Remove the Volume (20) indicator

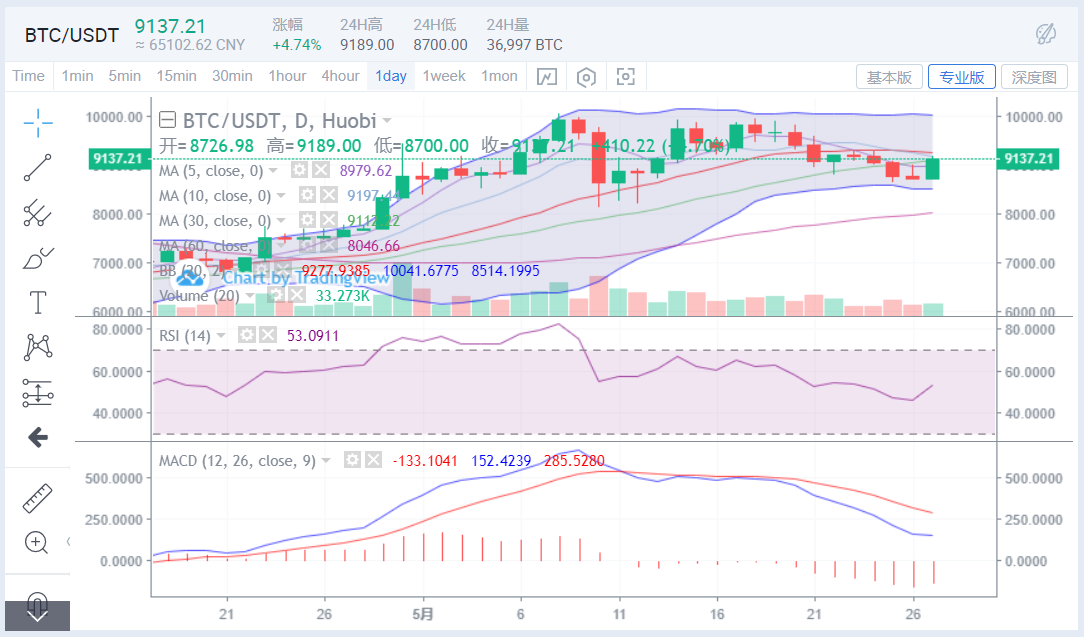click(x=297, y=295)
